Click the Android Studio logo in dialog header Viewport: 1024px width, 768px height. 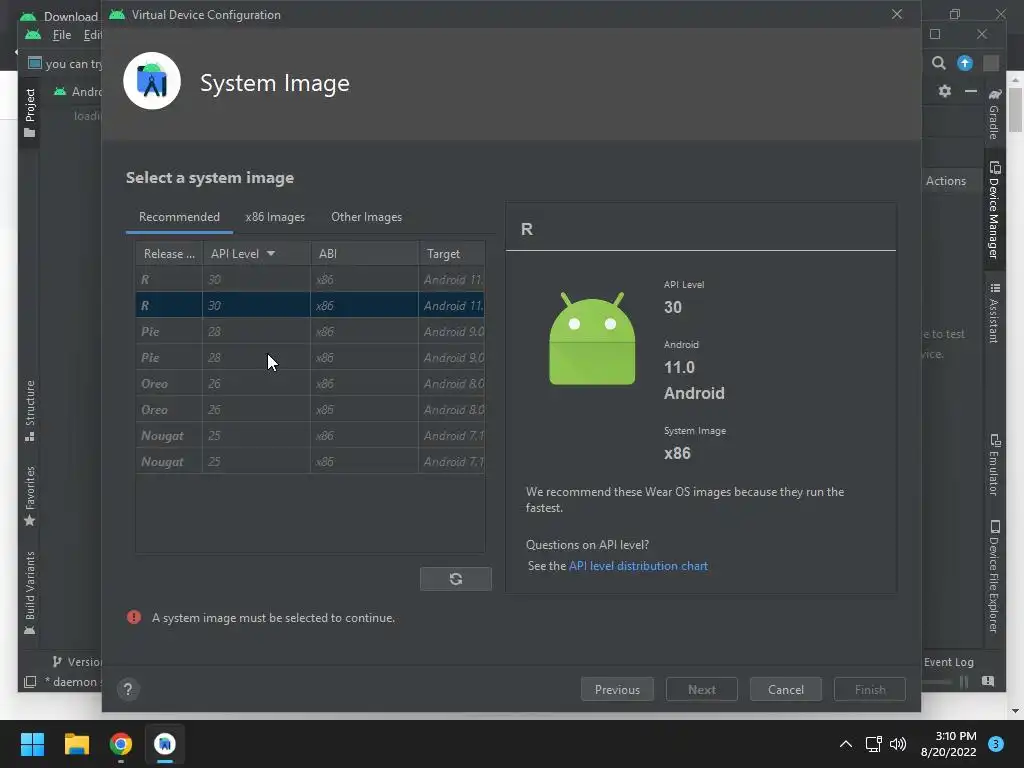tap(152, 81)
